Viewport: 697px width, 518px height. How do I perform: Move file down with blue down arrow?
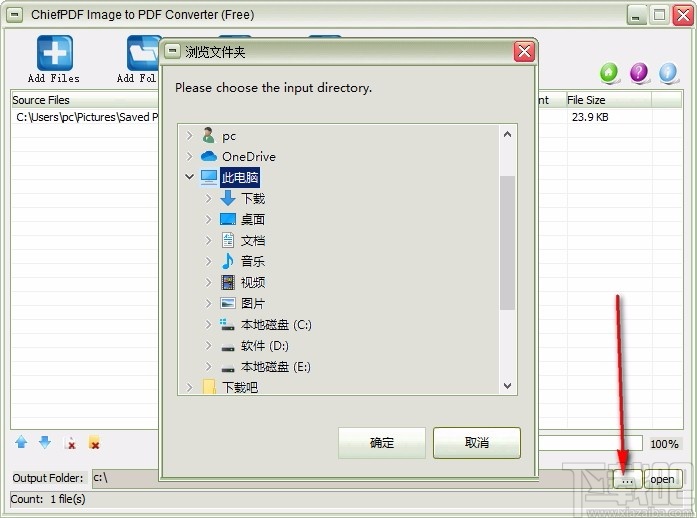[45, 442]
